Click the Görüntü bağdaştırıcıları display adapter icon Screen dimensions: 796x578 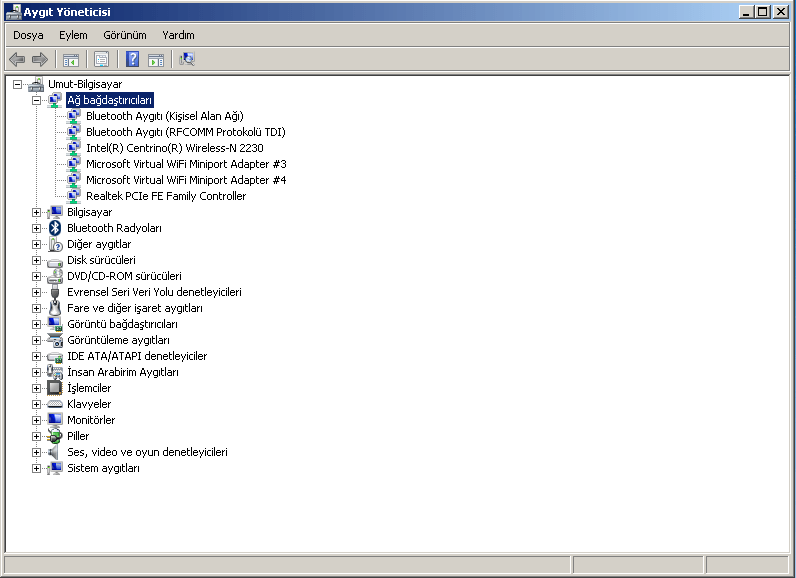click(55, 324)
